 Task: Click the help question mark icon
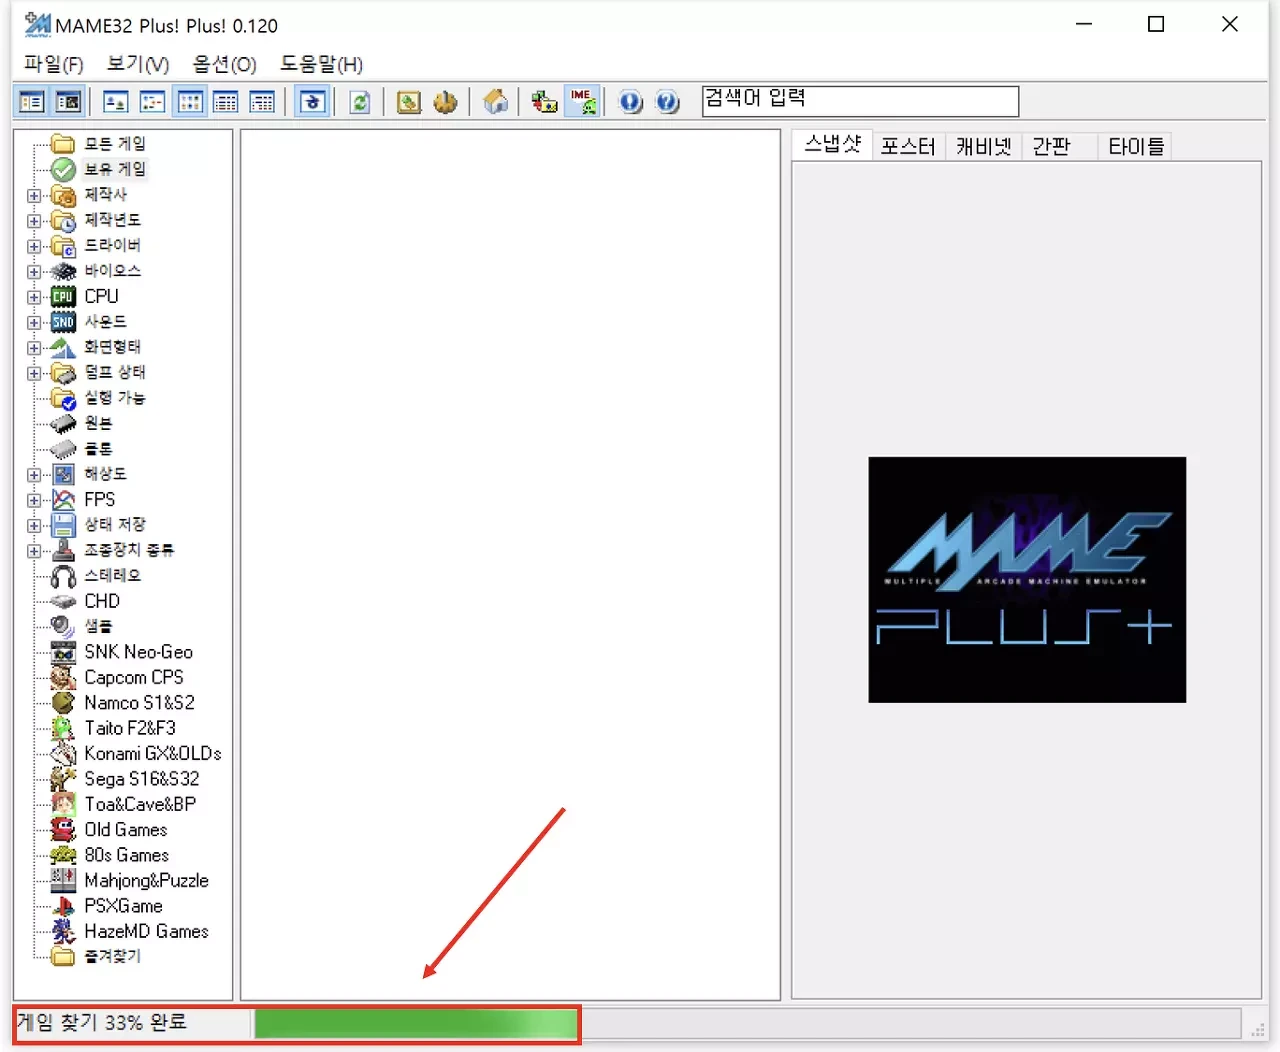(668, 101)
